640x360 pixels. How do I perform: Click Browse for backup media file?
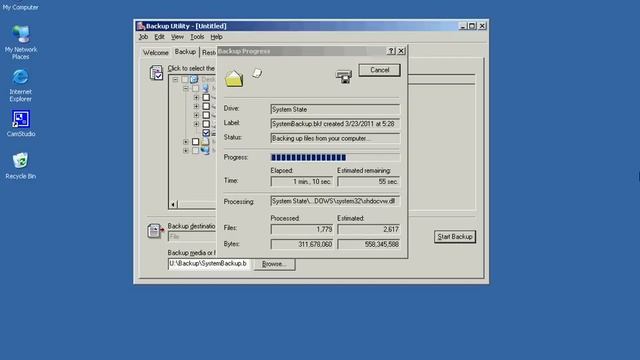(274, 264)
